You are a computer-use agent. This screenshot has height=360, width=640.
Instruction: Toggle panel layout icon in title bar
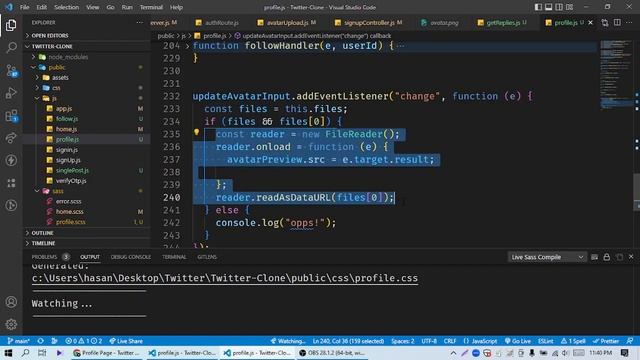tap(549, 7)
